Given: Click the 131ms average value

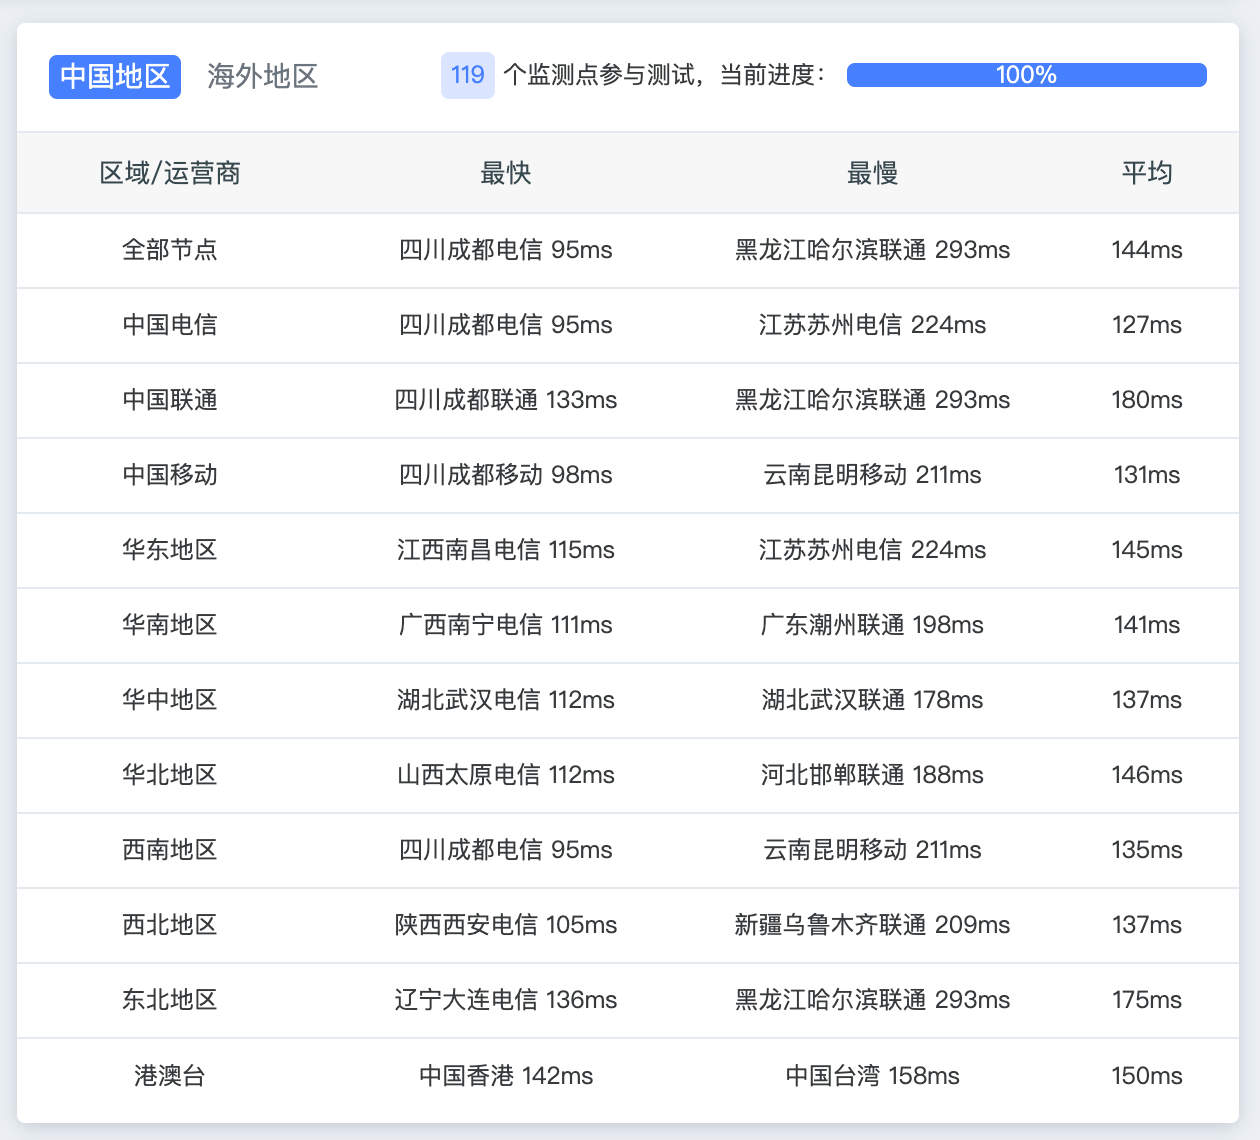Looking at the screenshot, I should pyautogui.click(x=1147, y=474).
